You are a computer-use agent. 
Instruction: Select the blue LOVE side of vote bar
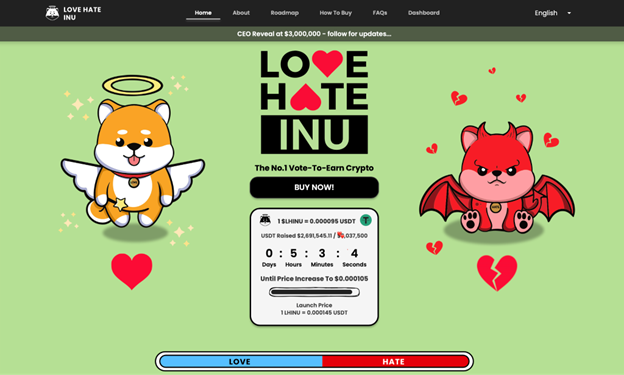[241, 361]
